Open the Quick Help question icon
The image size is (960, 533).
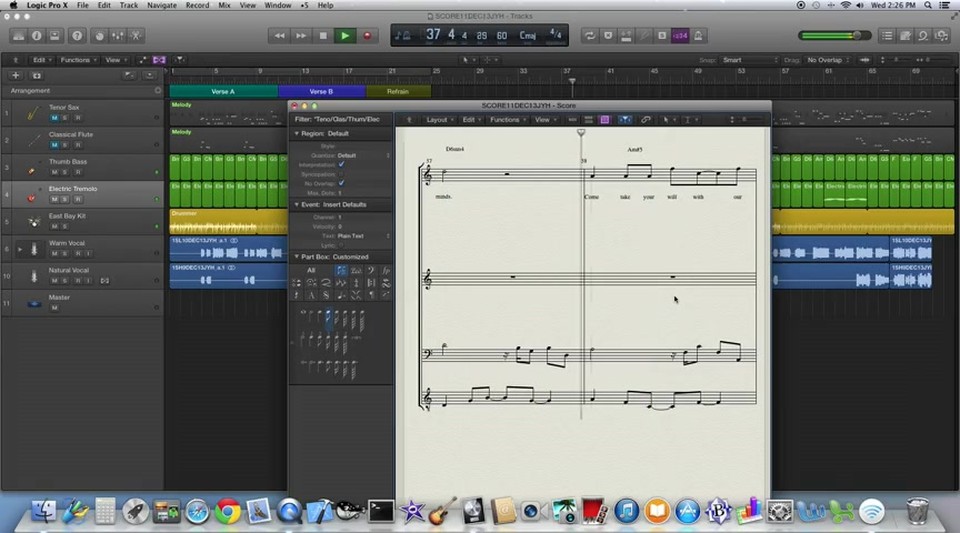[77, 35]
